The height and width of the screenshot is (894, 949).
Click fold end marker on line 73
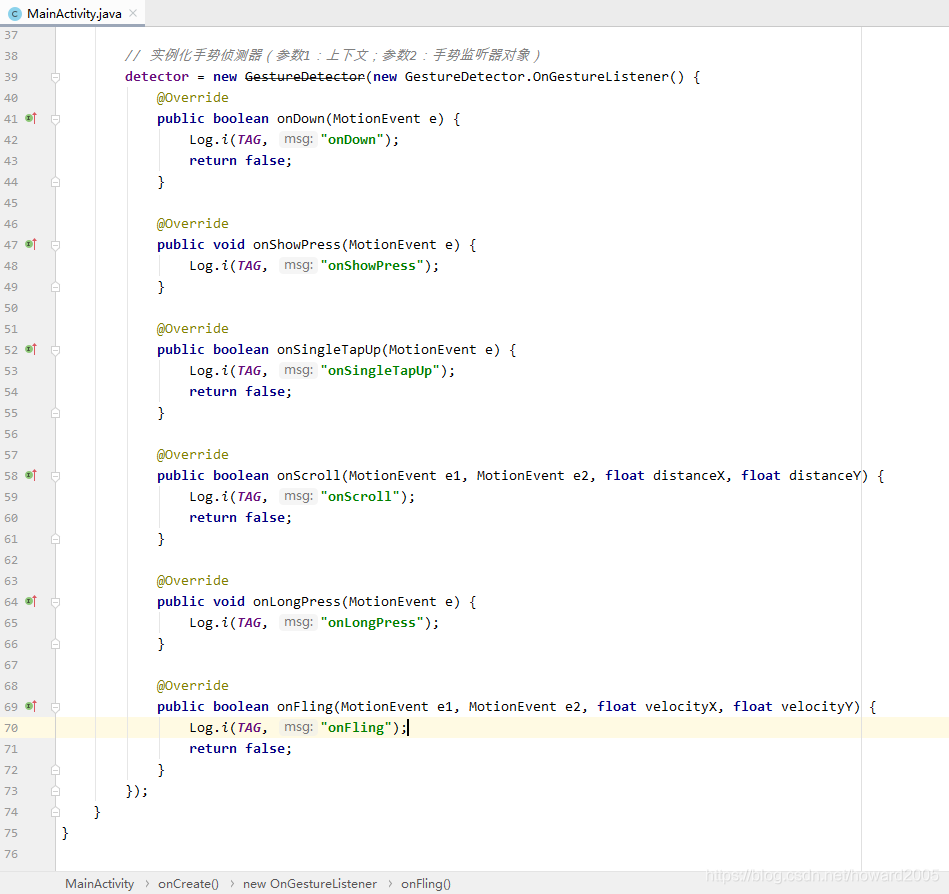(x=55, y=791)
